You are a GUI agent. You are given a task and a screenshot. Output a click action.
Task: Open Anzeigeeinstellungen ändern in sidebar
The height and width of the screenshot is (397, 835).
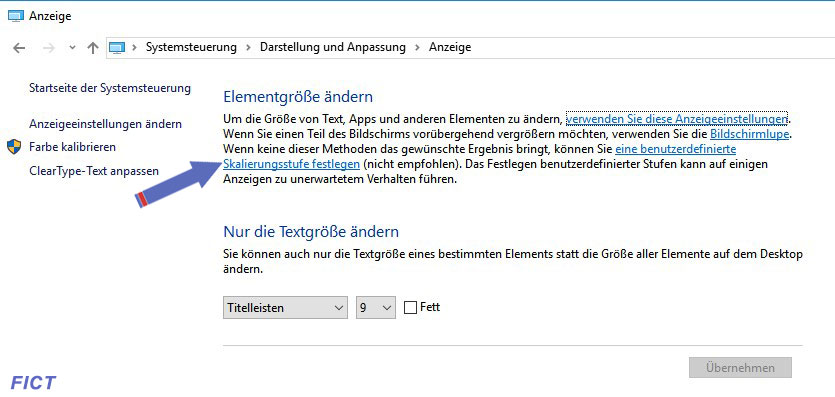[x=105, y=124]
